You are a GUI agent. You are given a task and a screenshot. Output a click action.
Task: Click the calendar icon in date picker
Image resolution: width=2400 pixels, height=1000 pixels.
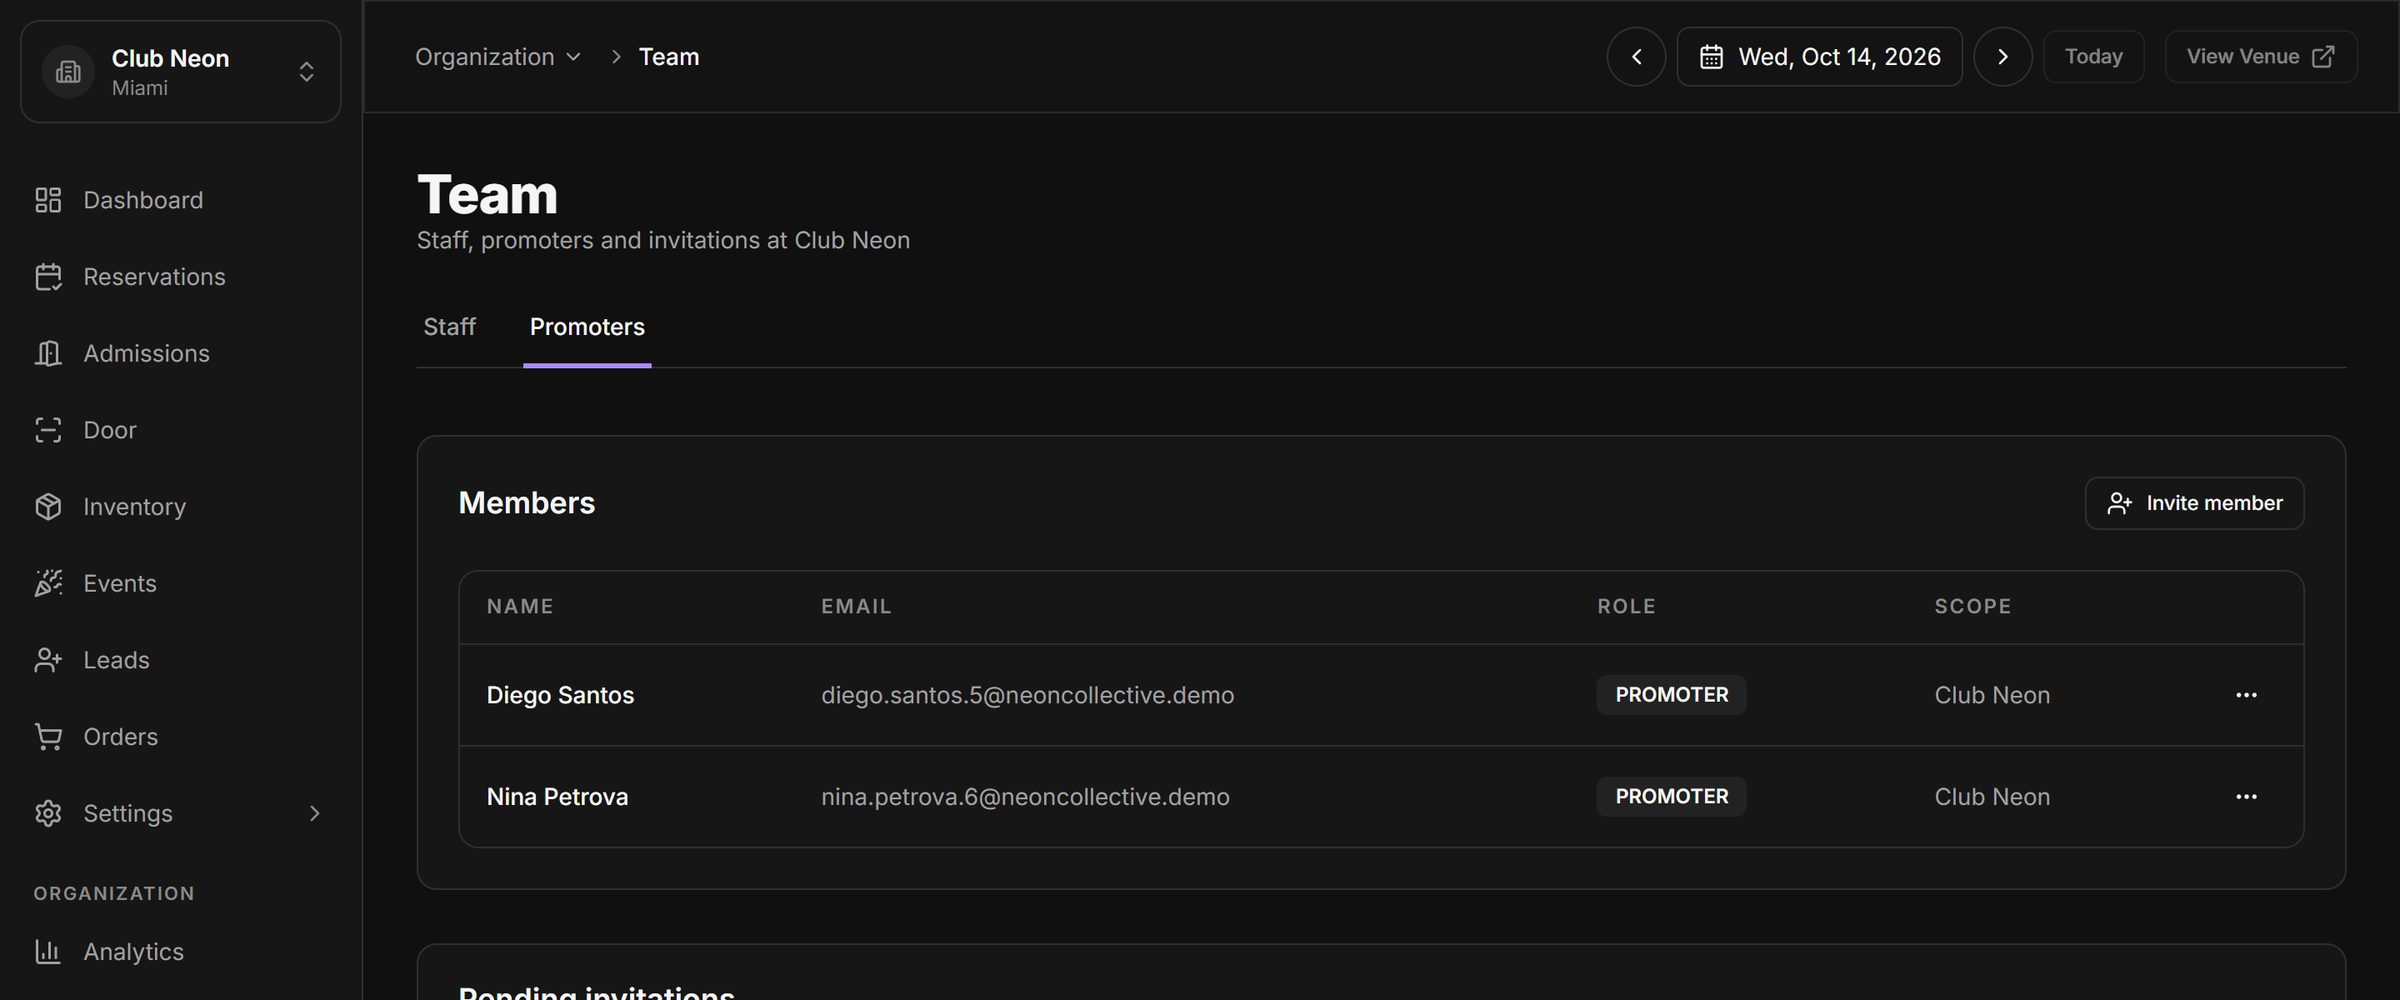pos(1711,57)
